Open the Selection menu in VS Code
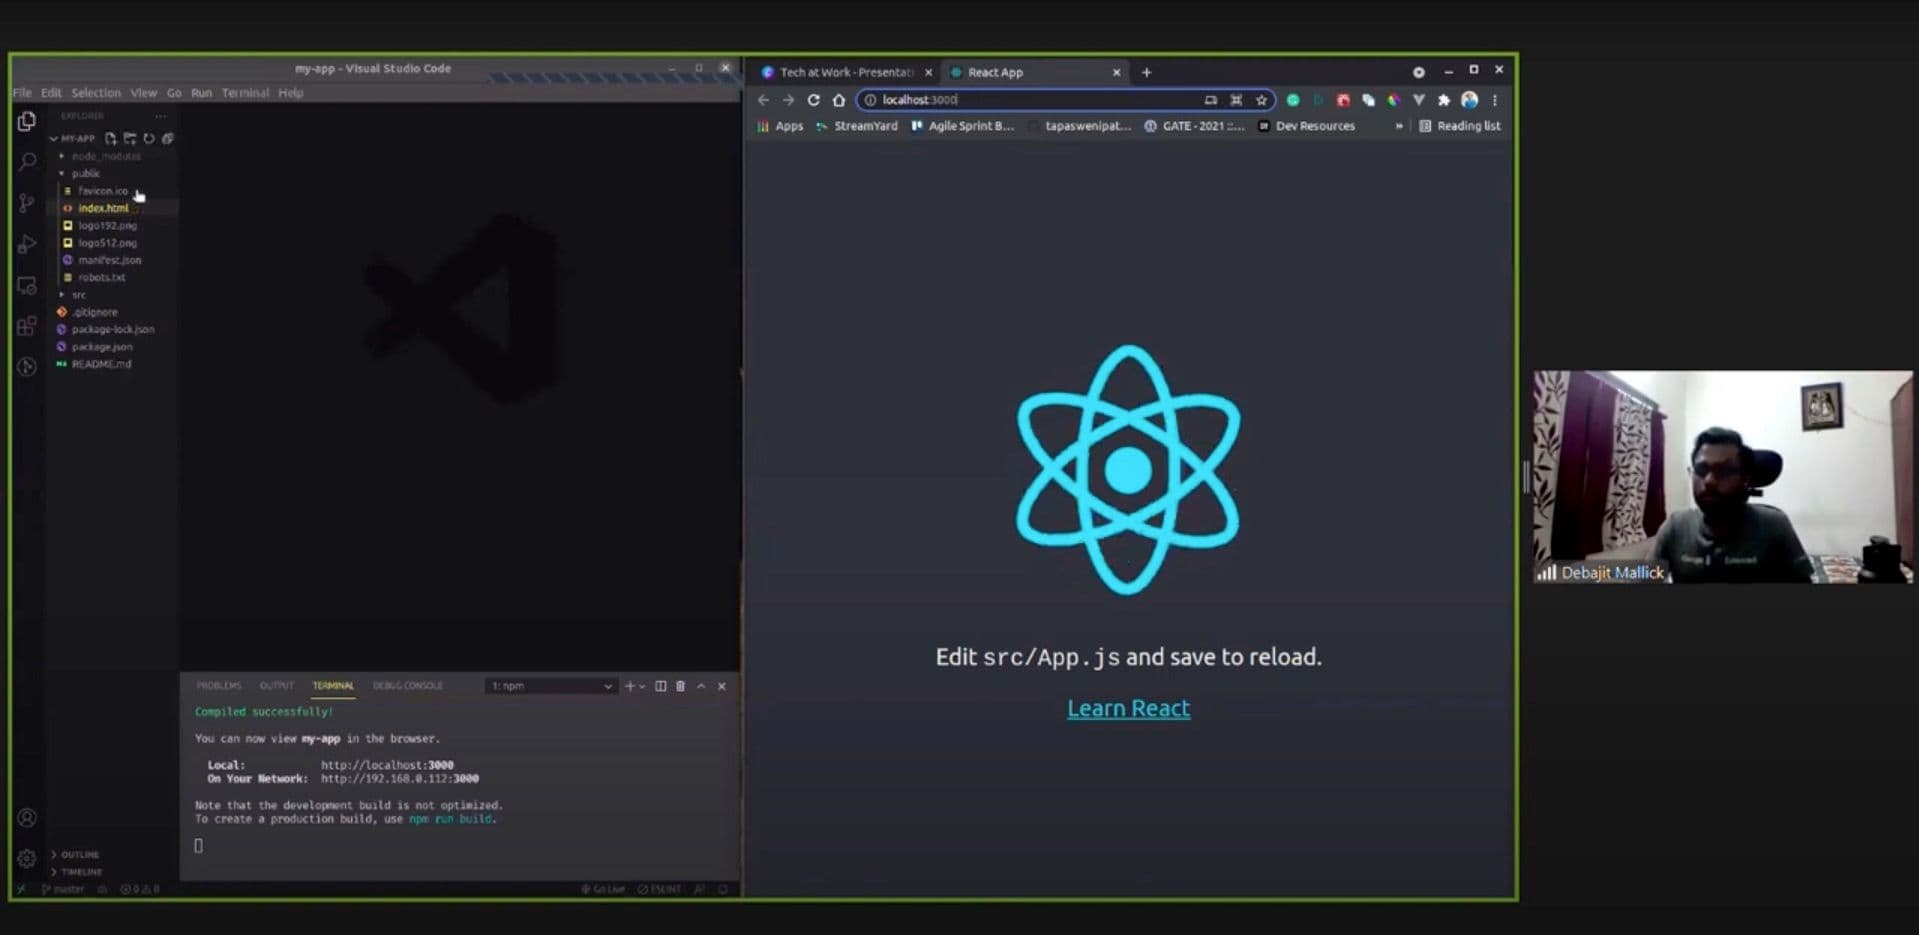1919x935 pixels. [96, 93]
